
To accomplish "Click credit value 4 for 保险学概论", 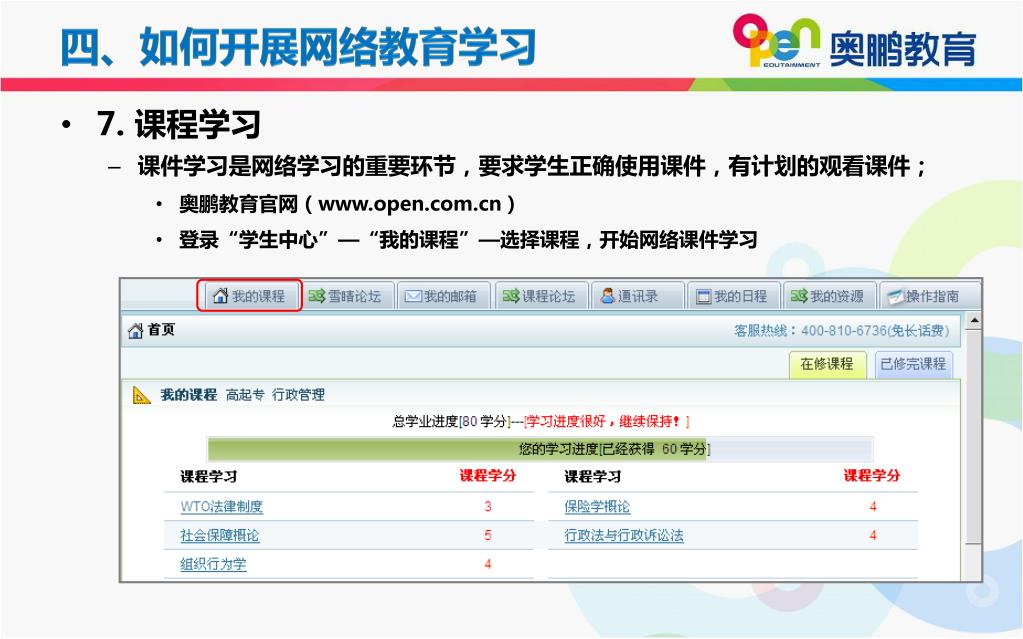I will [872, 507].
